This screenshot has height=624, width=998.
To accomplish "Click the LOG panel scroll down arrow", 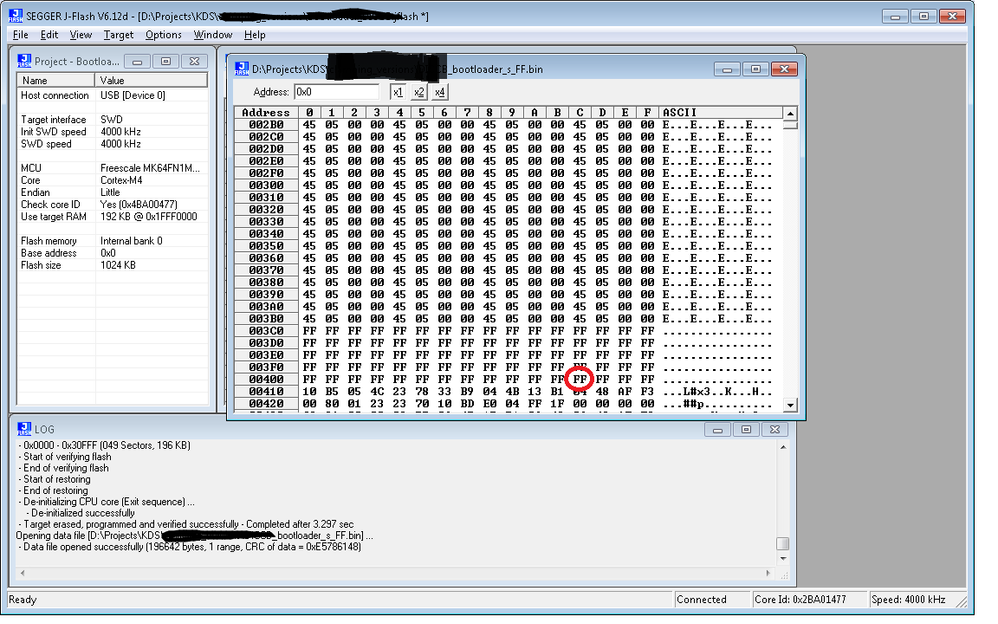I will [783, 558].
